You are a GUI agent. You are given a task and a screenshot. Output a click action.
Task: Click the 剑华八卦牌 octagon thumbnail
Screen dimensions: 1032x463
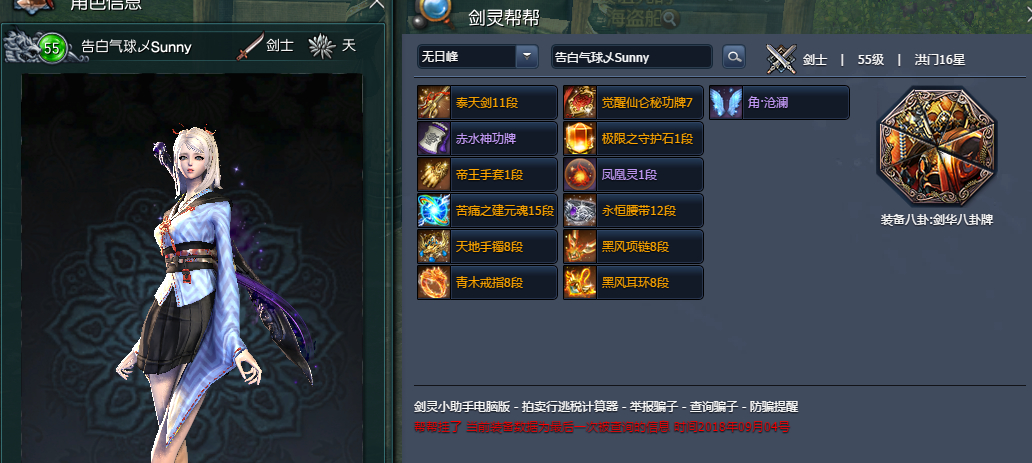pos(937,148)
